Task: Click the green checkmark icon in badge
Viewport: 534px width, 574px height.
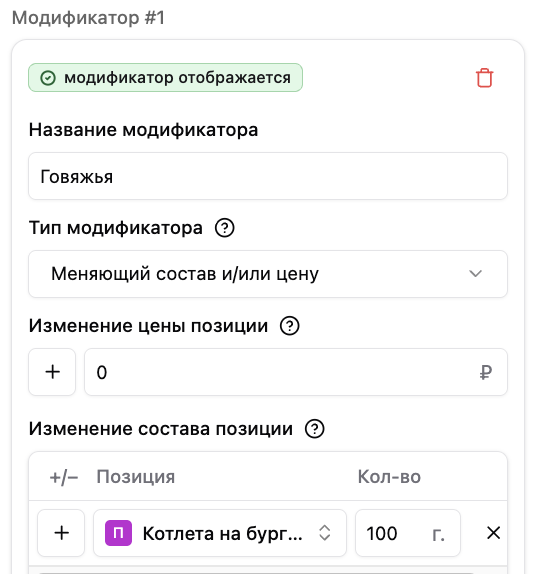Action: (x=48, y=78)
